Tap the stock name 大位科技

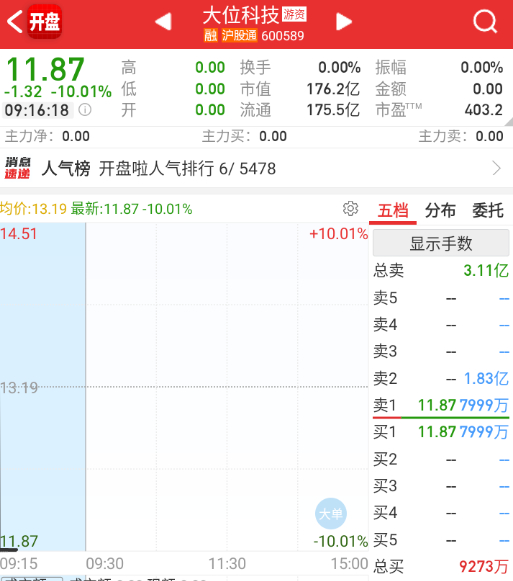point(241,15)
